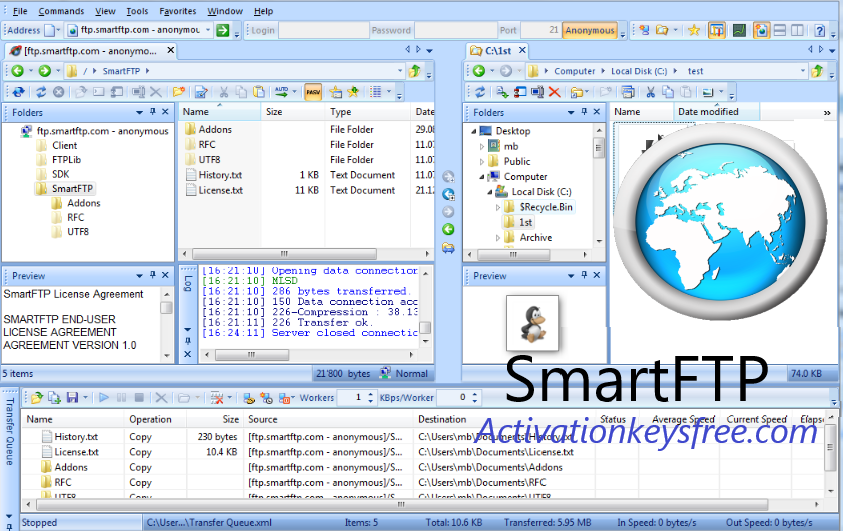
Task: Close the remote Folders panel
Action: click(166, 112)
